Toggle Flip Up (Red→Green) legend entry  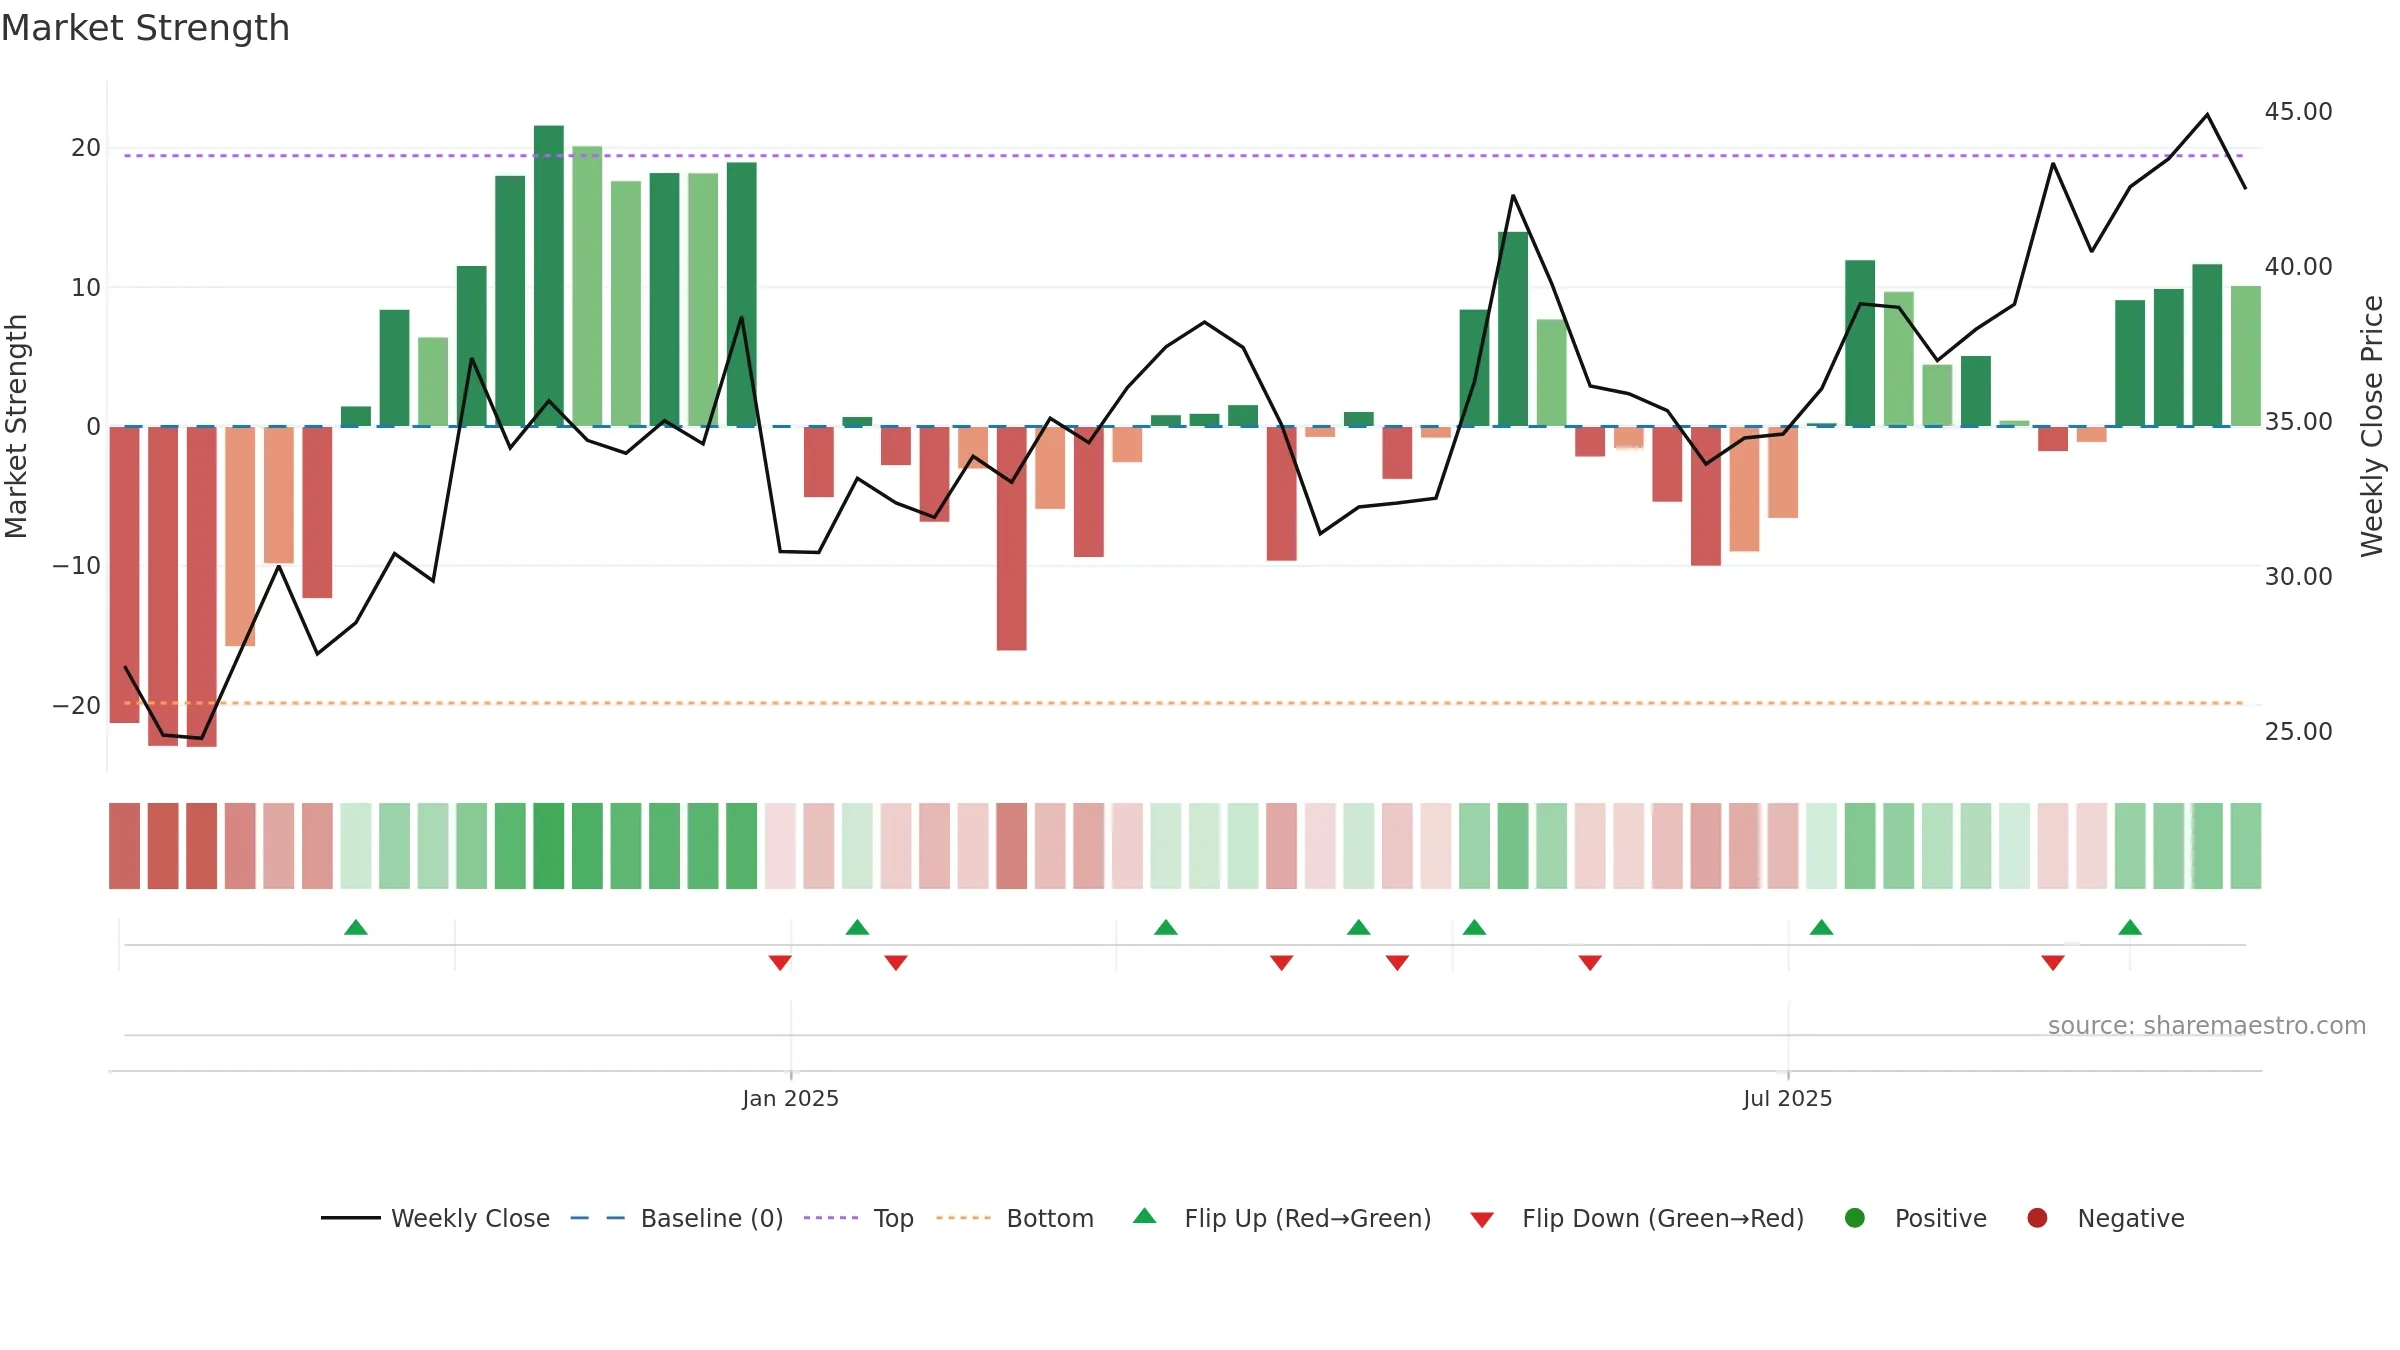tap(1282, 1218)
